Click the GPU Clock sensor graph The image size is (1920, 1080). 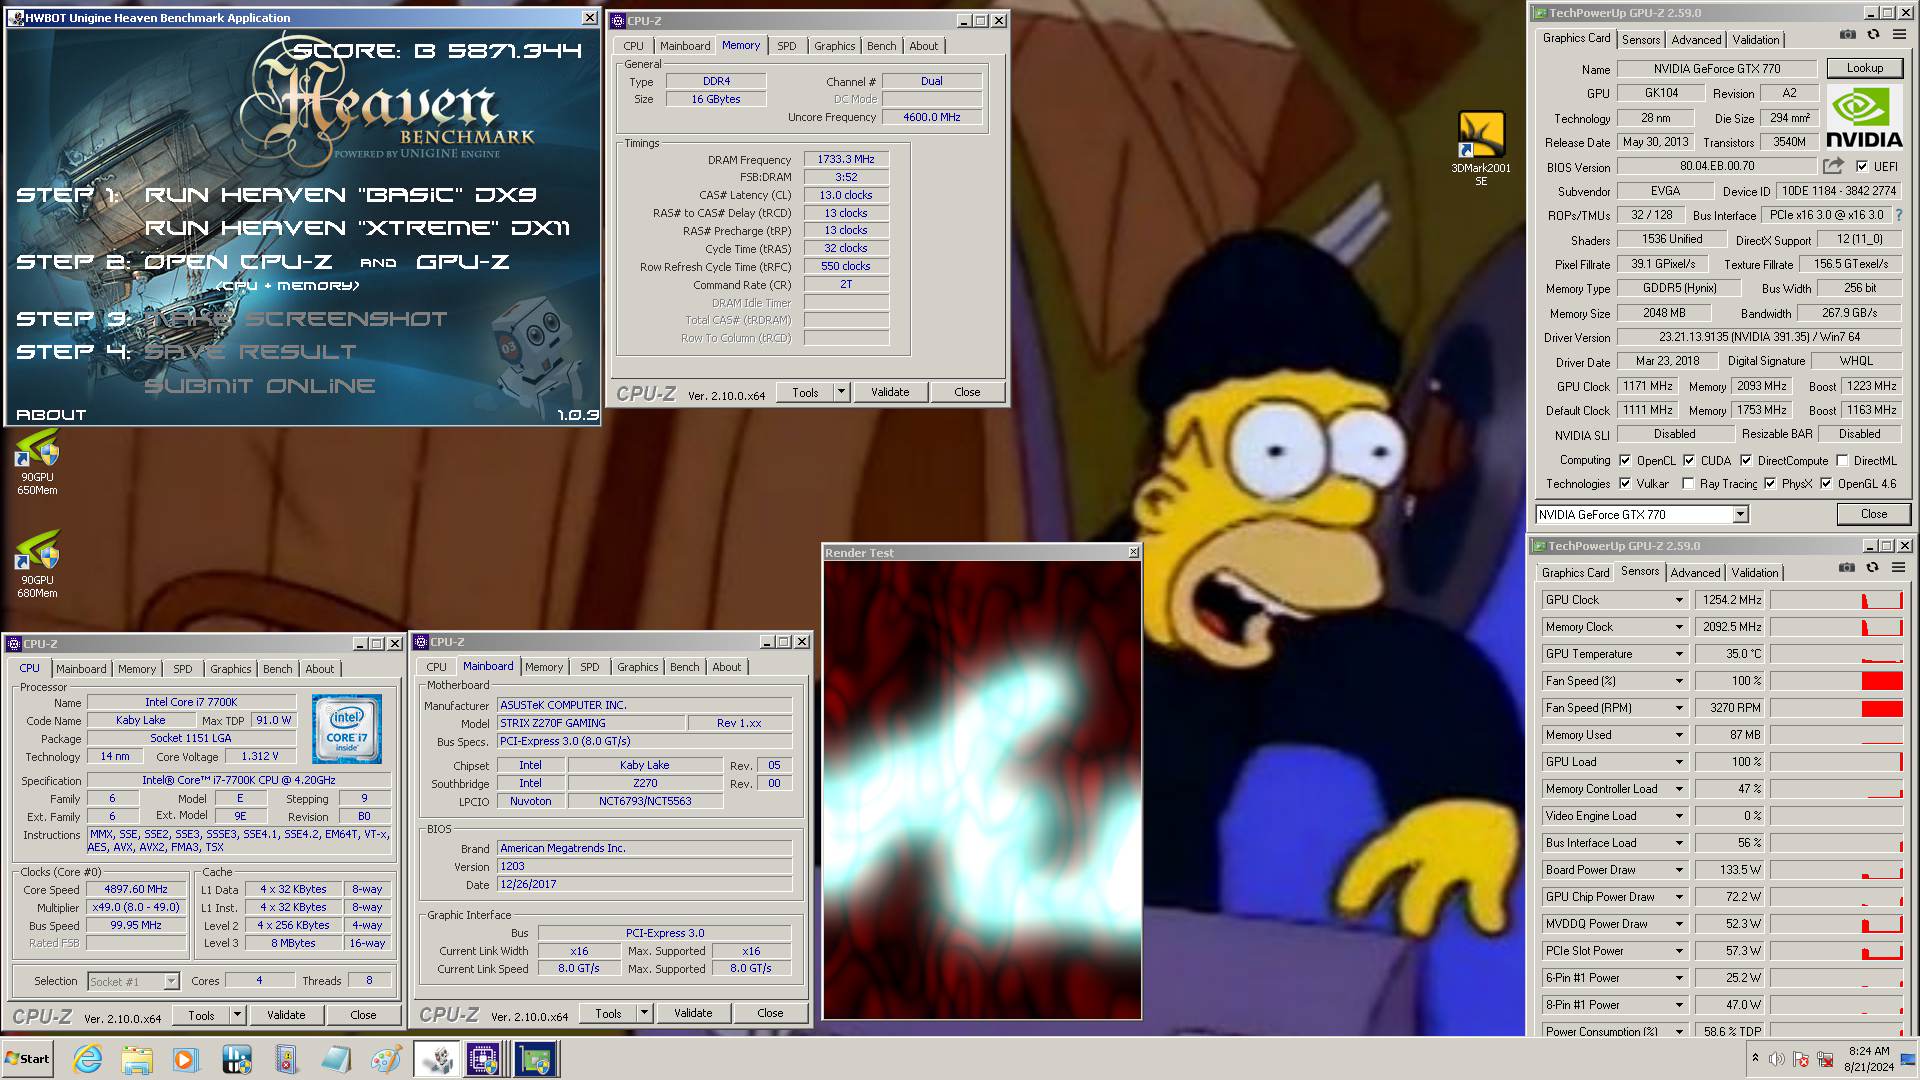1836,600
